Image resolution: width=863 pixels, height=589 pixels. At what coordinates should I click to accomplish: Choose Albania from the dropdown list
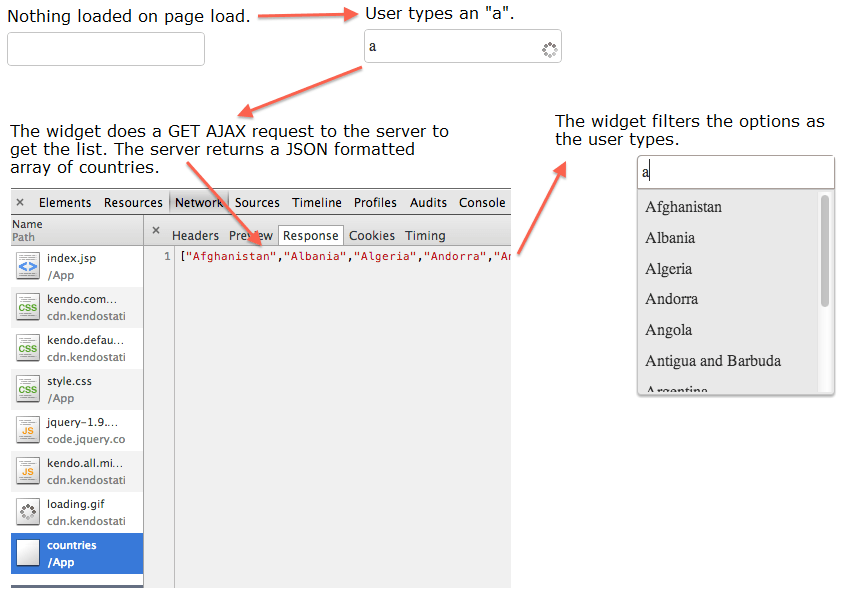coord(670,238)
